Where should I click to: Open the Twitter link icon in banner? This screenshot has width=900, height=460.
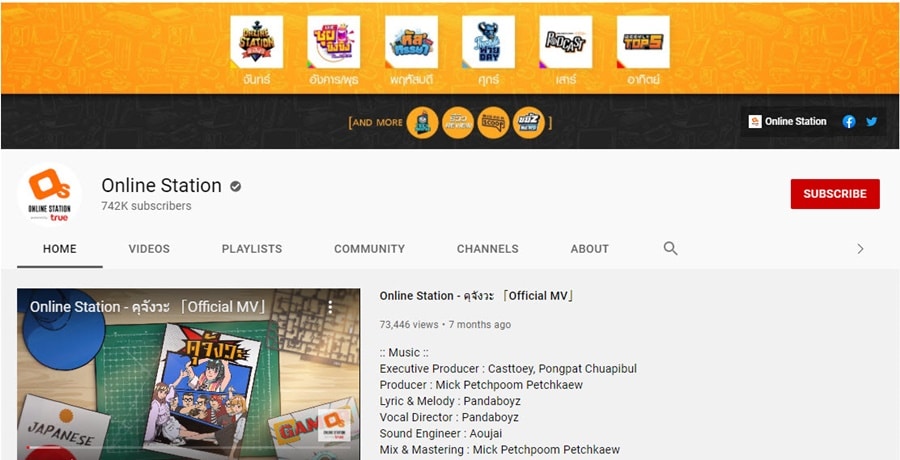[871, 121]
